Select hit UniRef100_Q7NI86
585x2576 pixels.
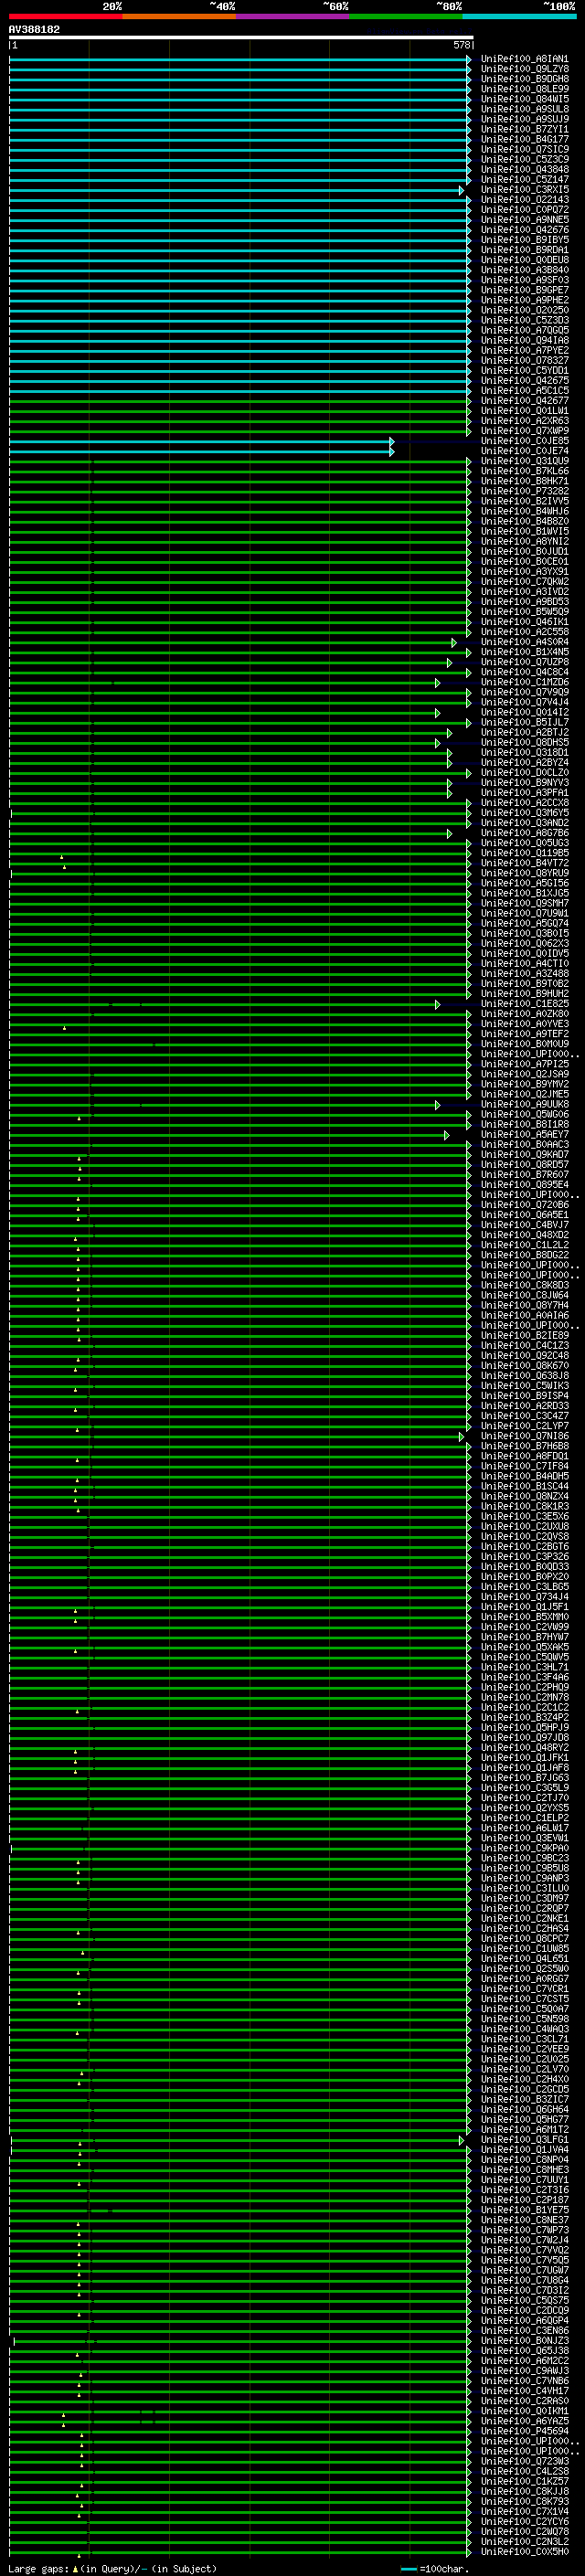[524, 1436]
